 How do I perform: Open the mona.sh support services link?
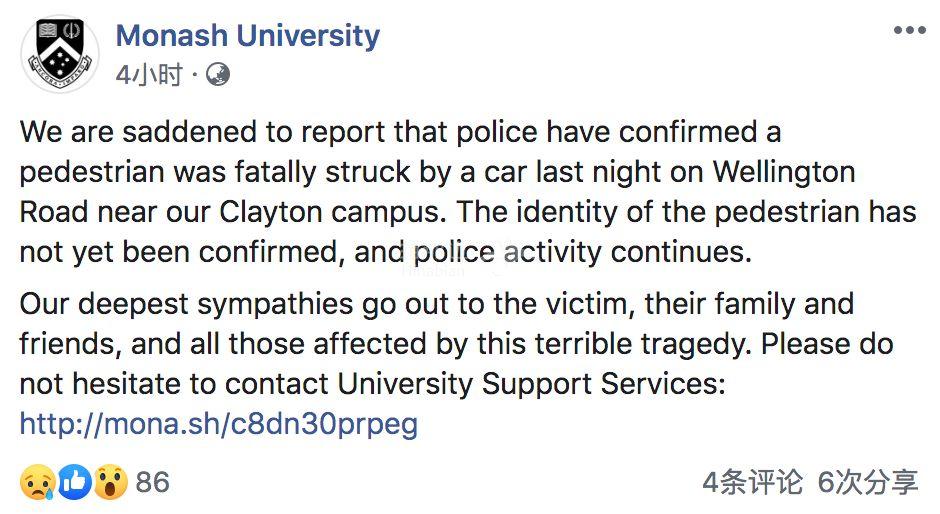(x=218, y=424)
